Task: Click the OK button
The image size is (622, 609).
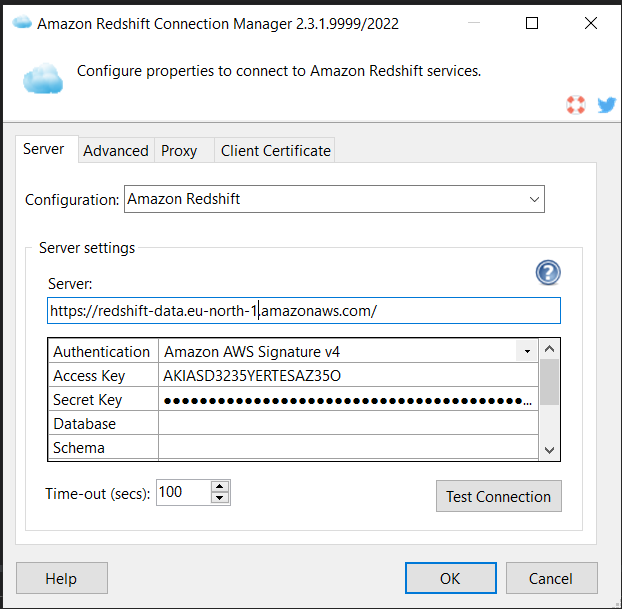Action: (x=451, y=578)
